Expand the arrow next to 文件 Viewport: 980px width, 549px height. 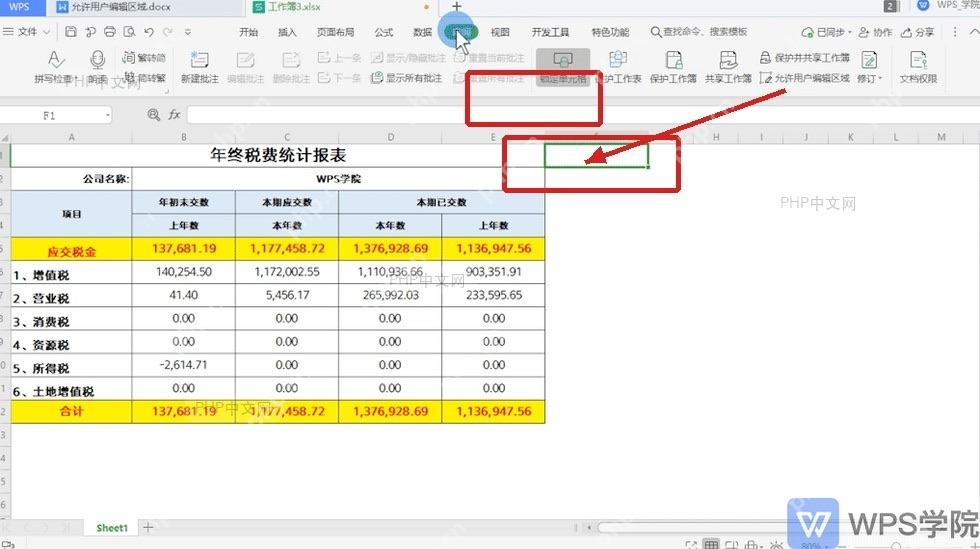tap(47, 32)
